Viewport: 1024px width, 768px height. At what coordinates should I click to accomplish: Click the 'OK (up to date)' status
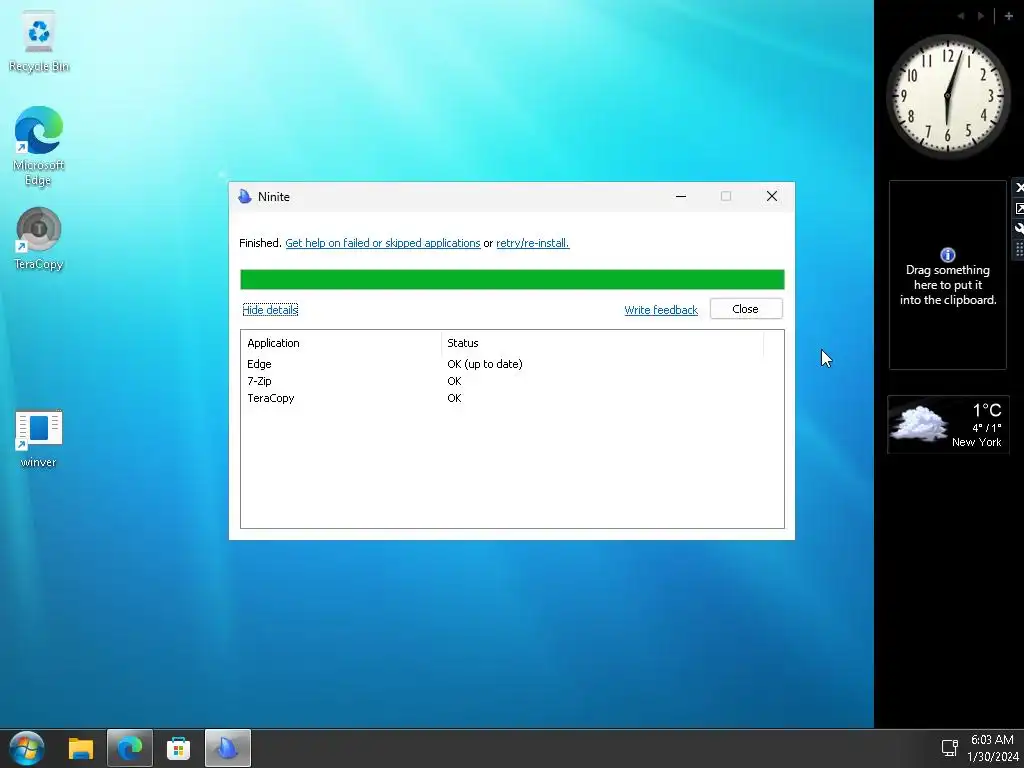[x=485, y=364]
